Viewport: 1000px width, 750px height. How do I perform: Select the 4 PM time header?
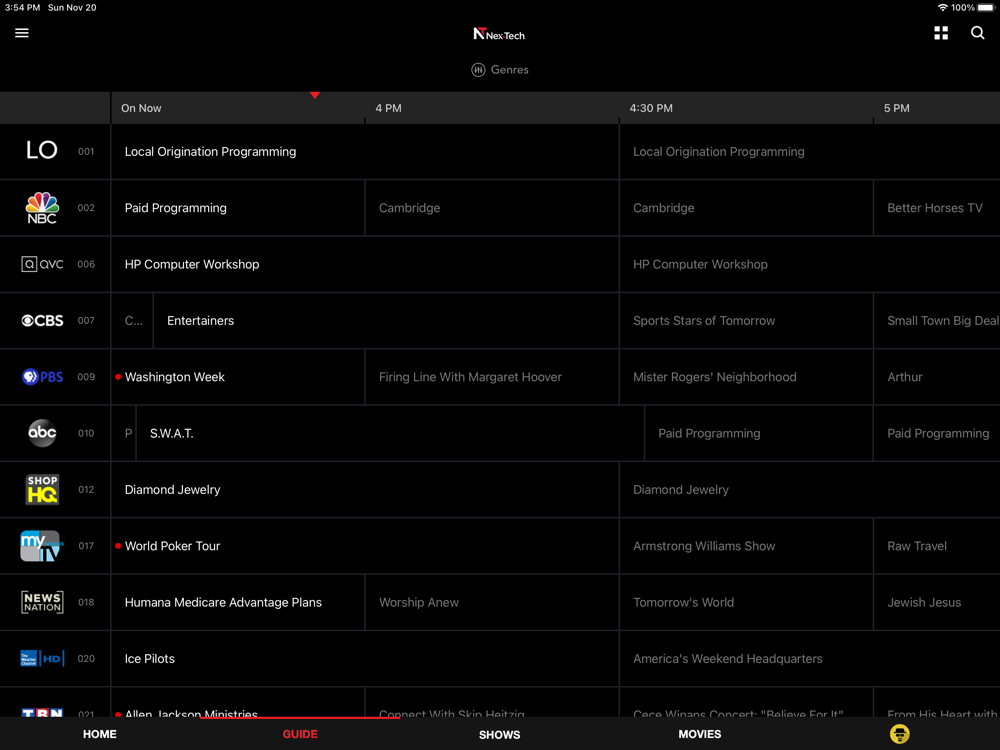pos(388,108)
